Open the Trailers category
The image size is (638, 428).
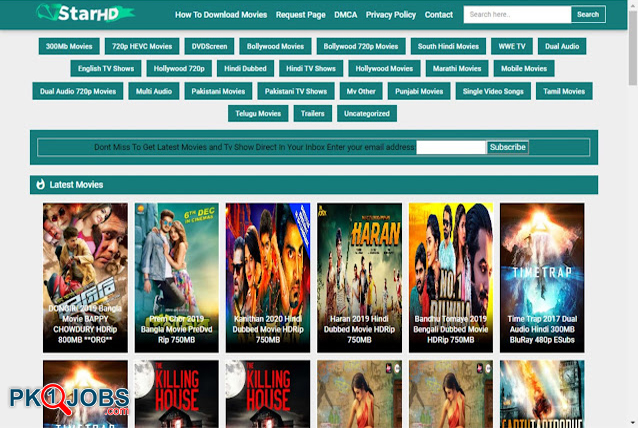pyautogui.click(x=312, y=114)
